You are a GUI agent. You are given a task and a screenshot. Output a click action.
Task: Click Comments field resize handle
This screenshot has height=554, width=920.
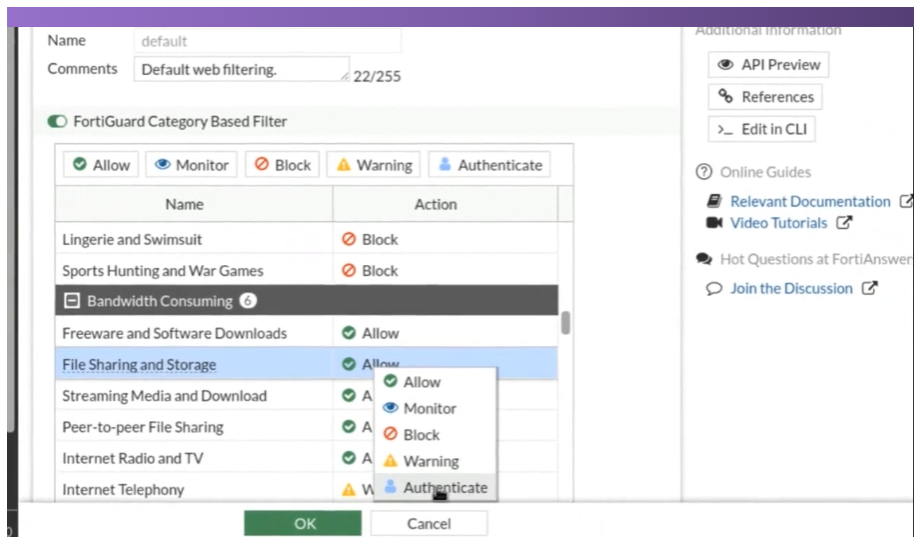[x=345, y=76]
